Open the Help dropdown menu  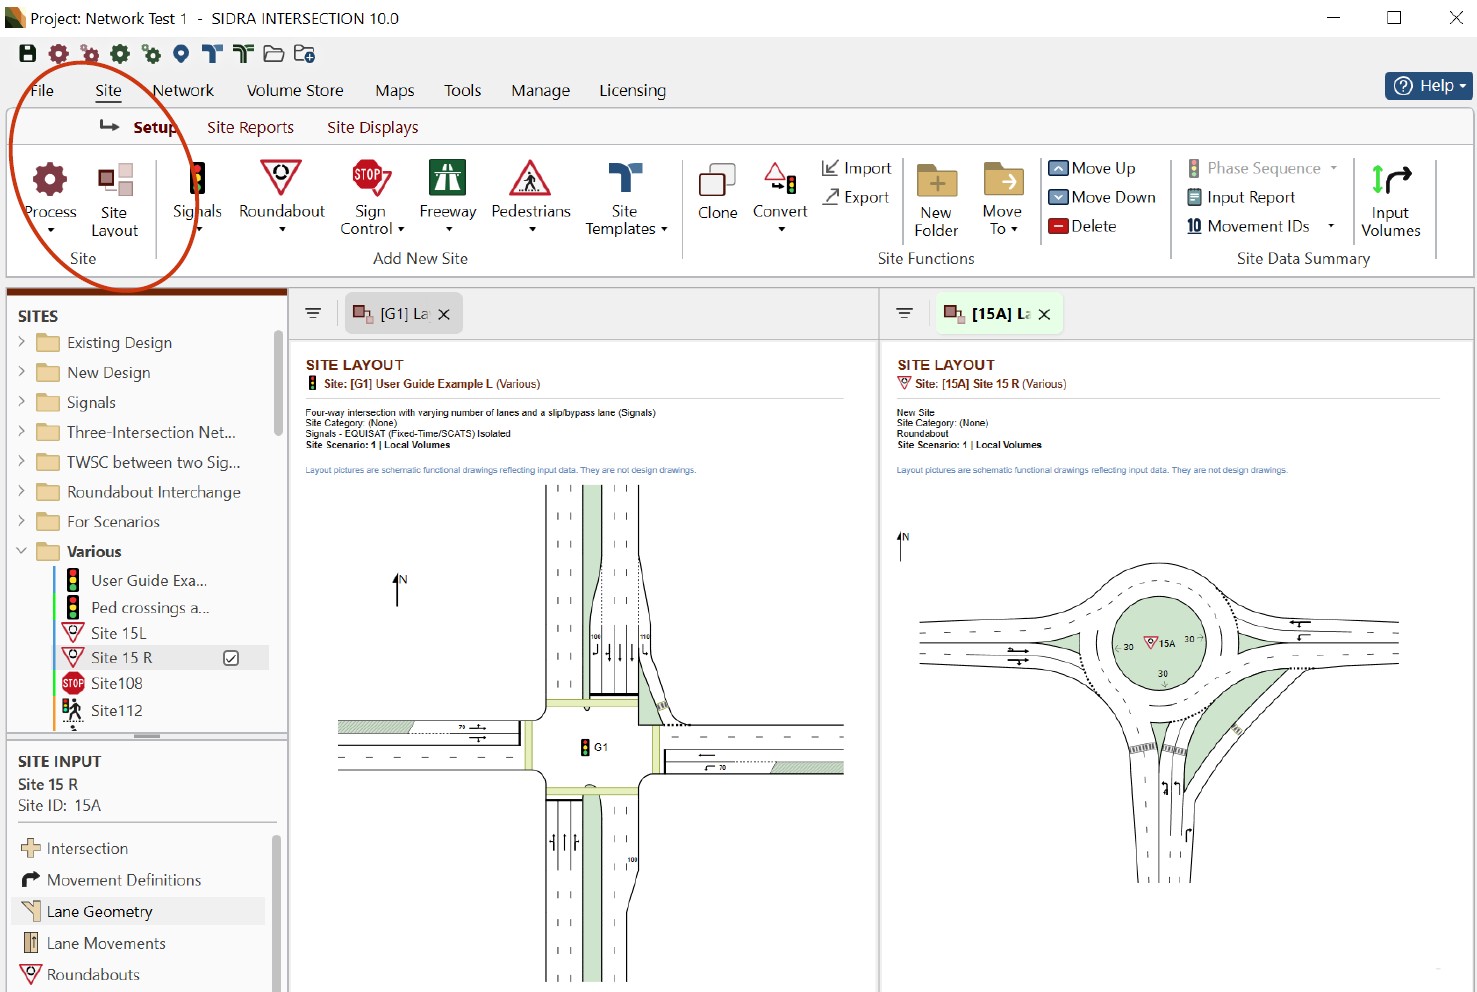click(x=1429, y=86)
